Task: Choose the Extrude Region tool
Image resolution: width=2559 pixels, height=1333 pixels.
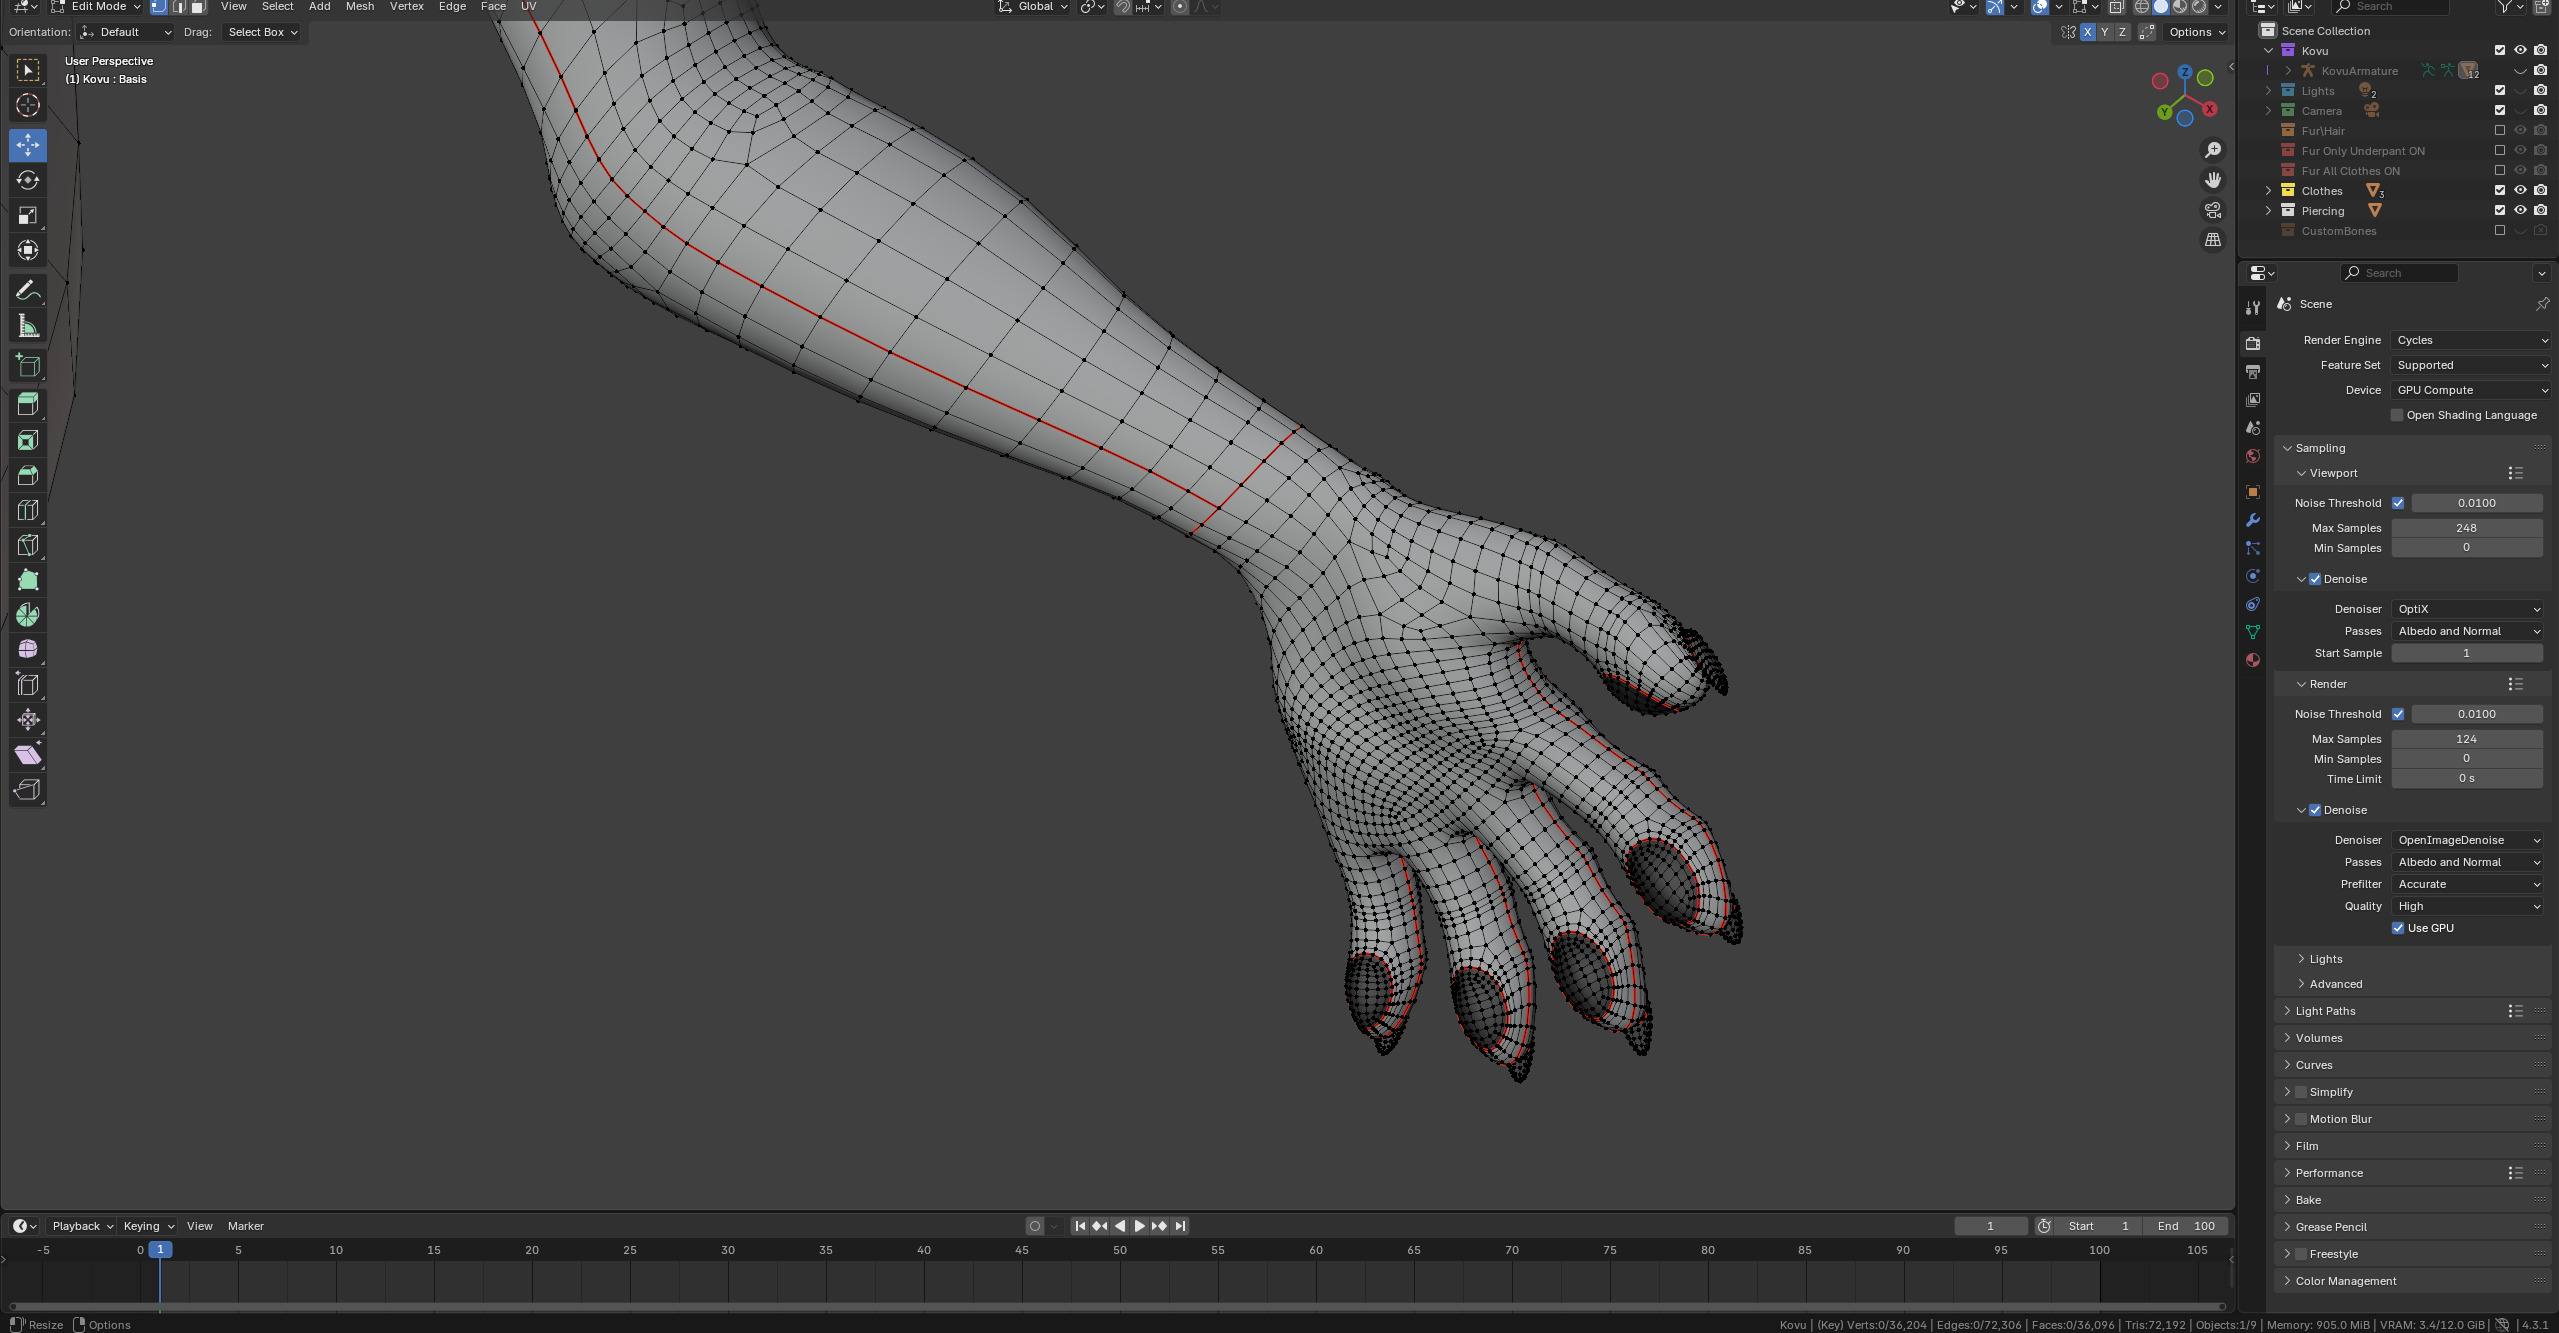Action: click(28, 405)
